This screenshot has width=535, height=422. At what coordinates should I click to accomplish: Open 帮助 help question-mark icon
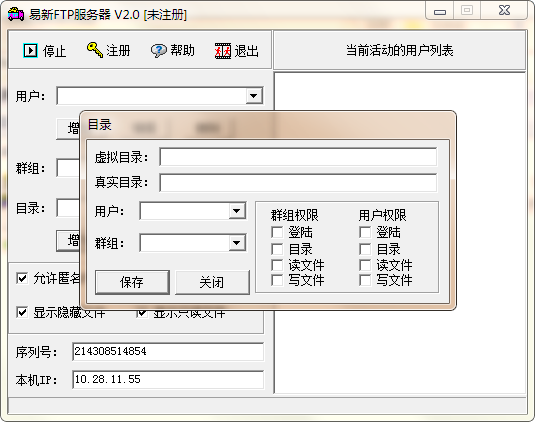pos(159,51)
